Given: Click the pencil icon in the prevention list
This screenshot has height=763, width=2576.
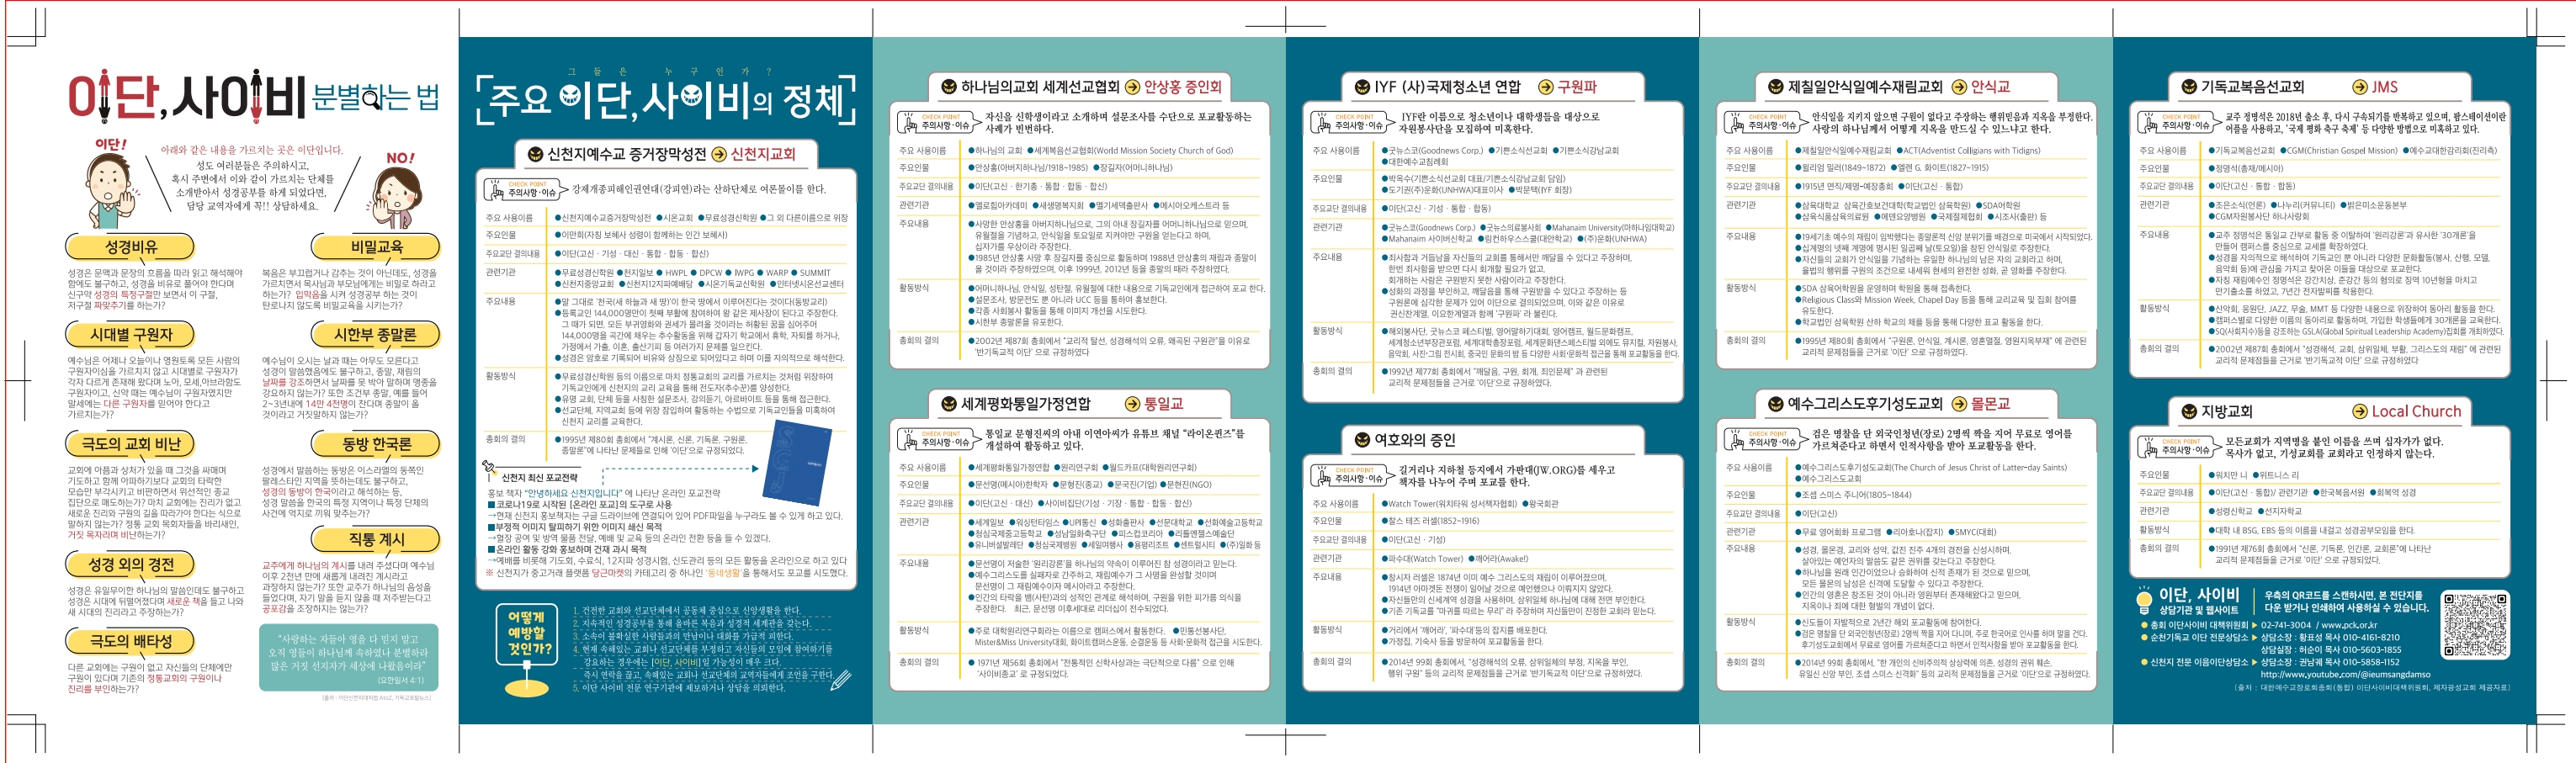Looking at the screenshot, I should click(841, 680).
